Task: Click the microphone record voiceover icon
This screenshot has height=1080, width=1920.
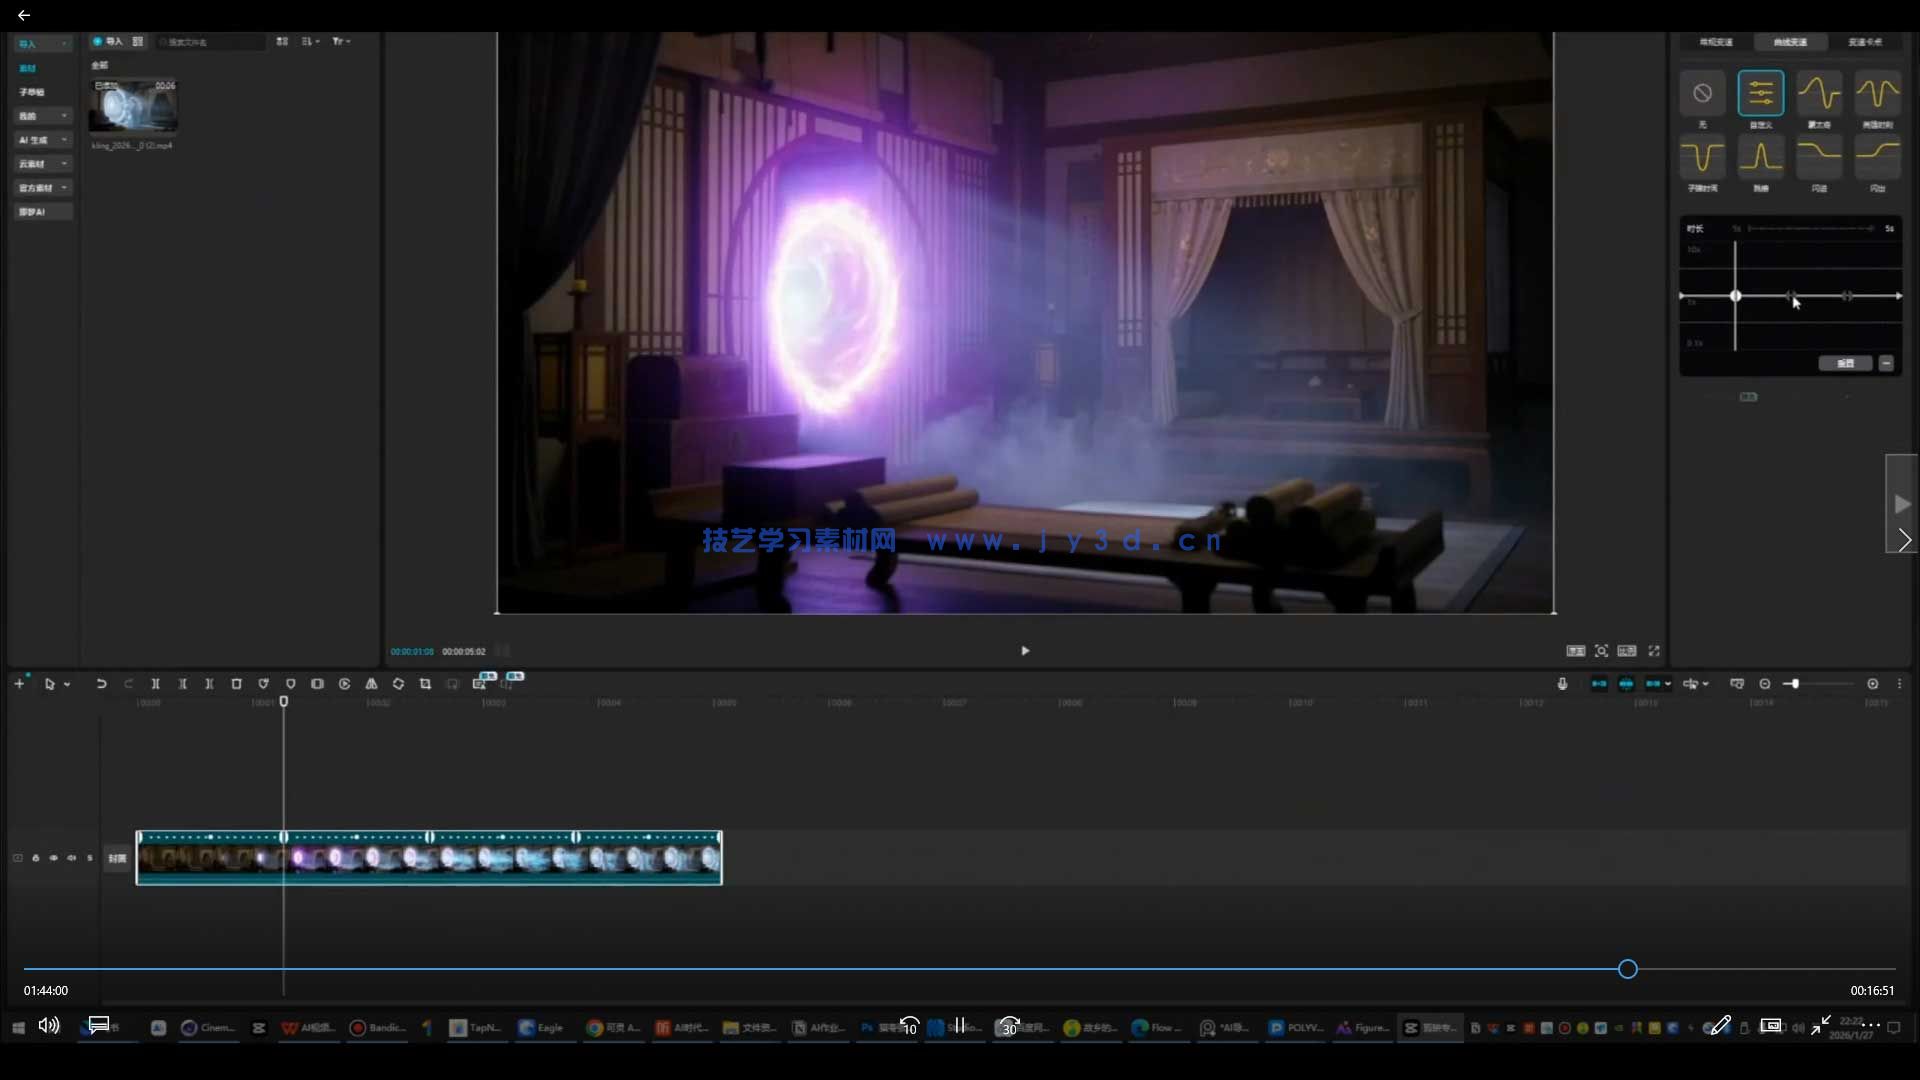Action: coord(1562,684)
